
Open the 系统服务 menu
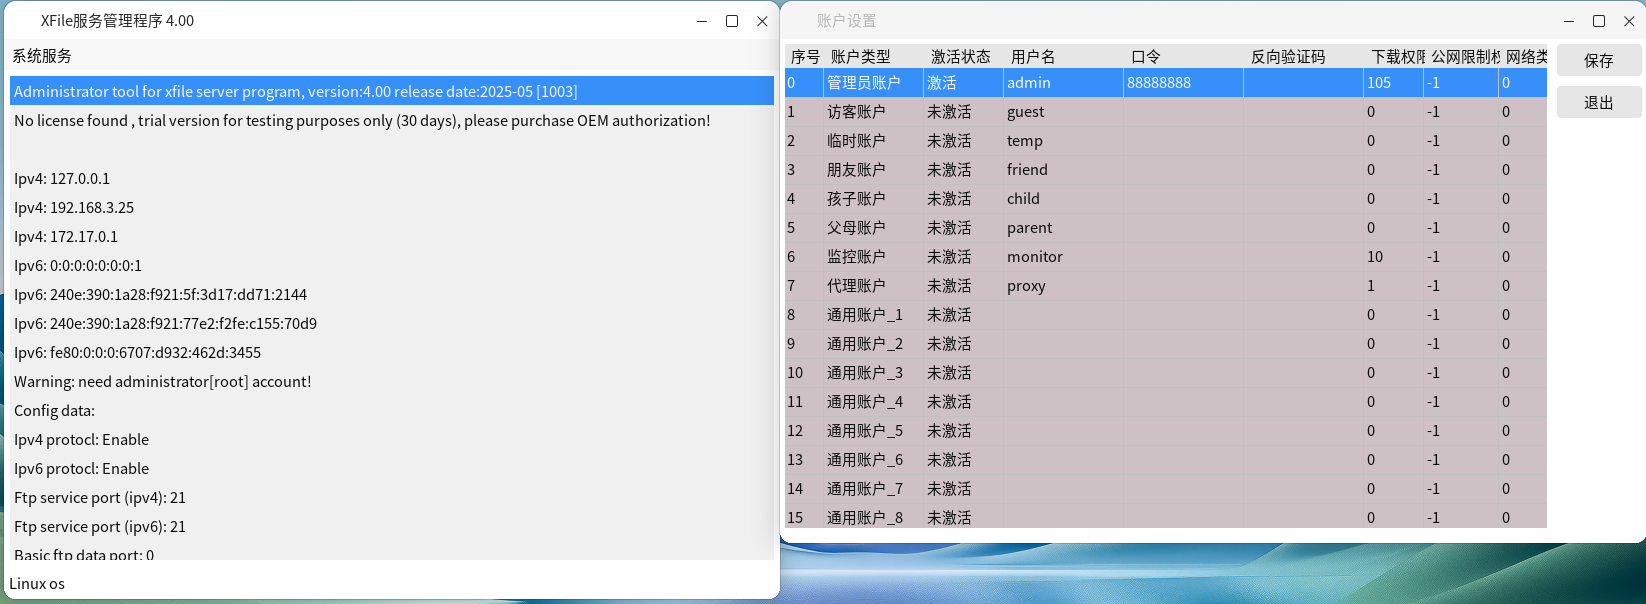coord(42,56)
